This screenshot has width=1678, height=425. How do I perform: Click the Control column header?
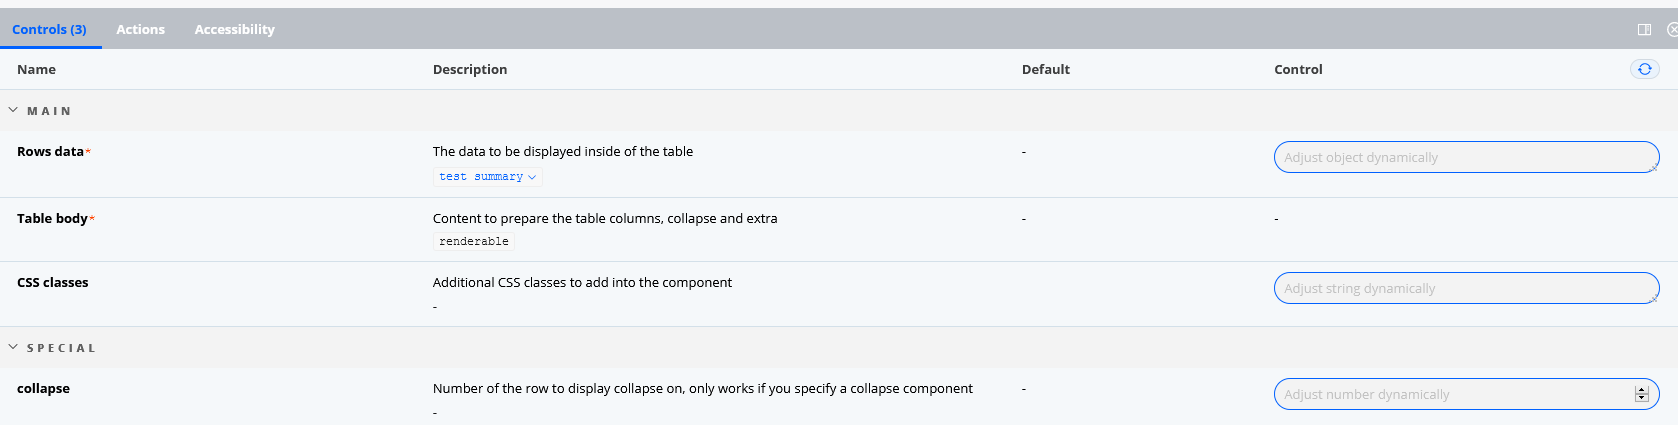[1298, 70]
